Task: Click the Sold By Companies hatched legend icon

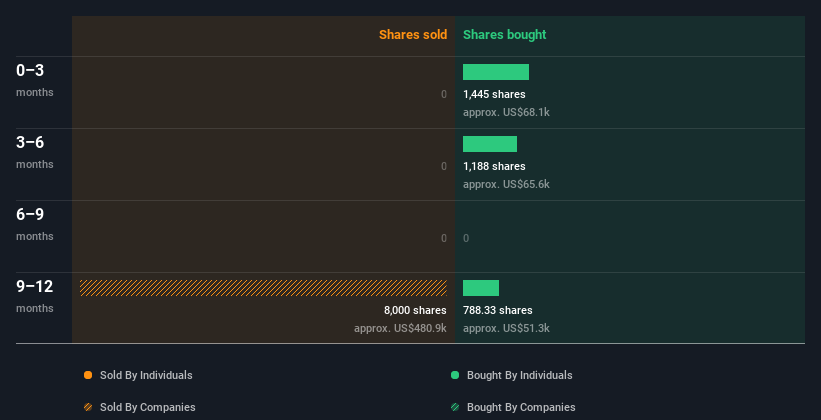Action: click(88, 407)
